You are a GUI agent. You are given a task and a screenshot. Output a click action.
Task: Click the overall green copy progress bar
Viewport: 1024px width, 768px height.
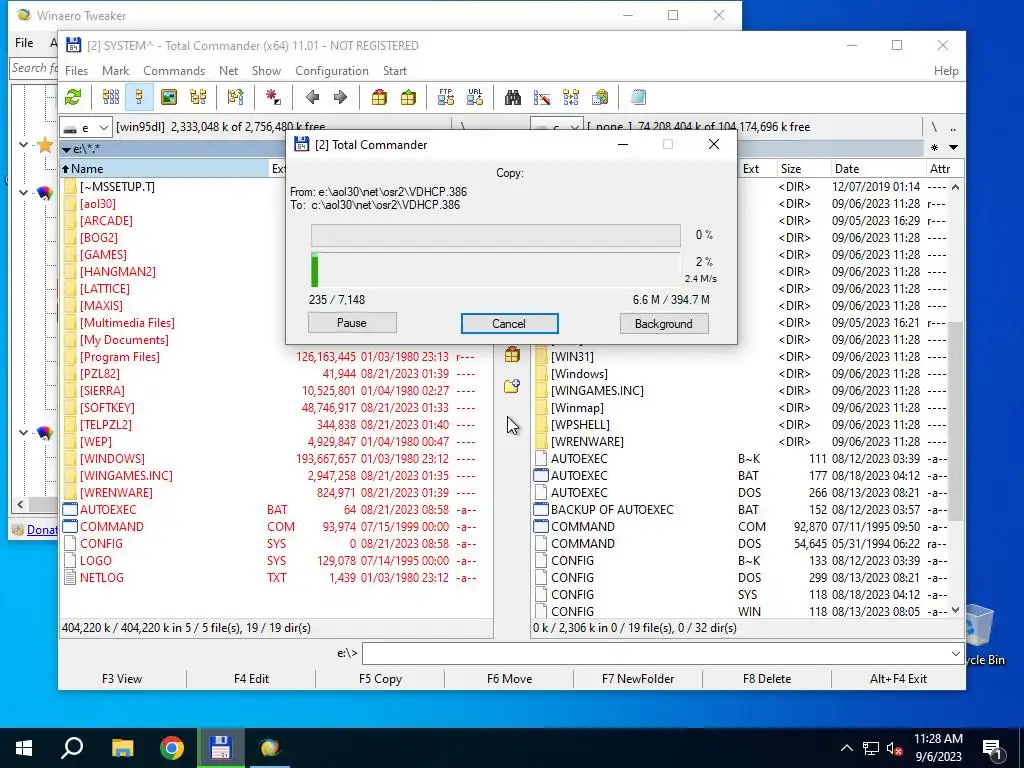tap(496, 270)
